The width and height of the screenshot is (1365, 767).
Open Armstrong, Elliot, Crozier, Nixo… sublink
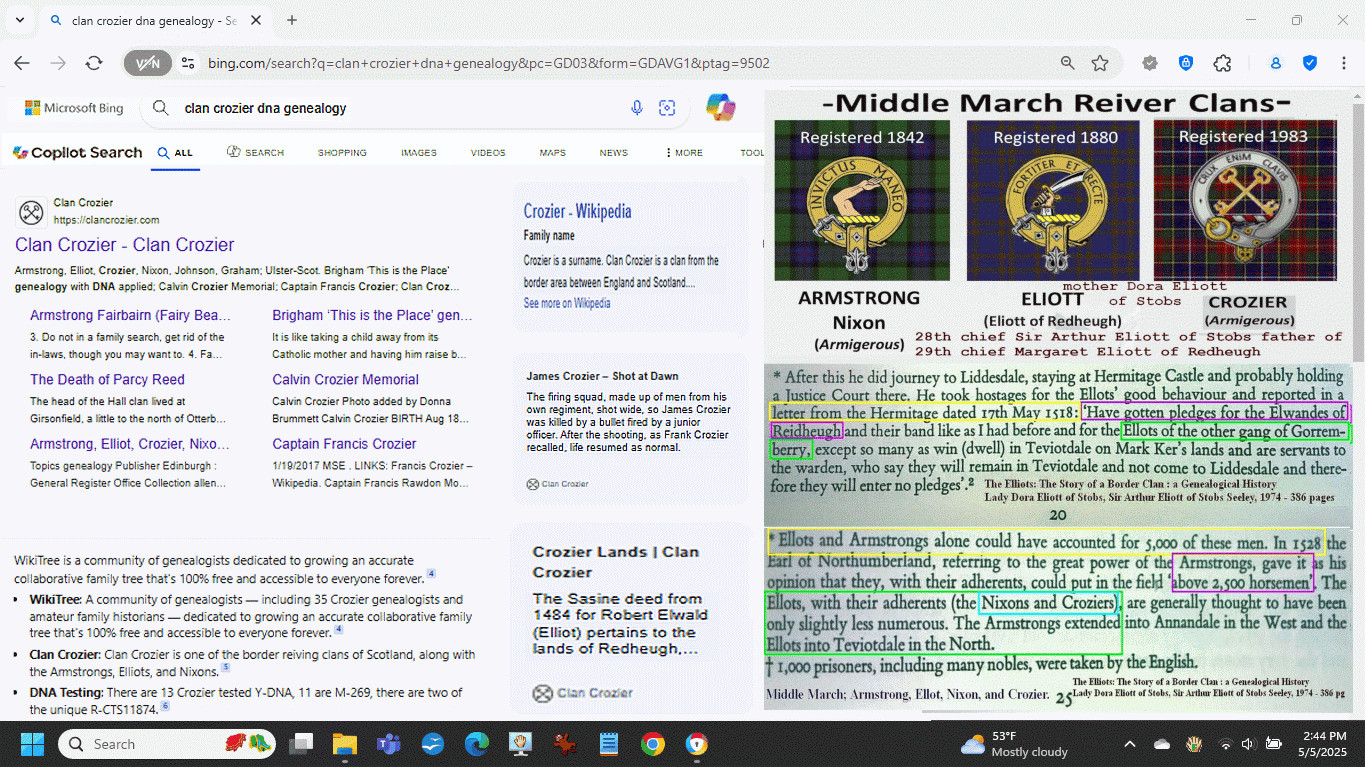coord(130,444)
